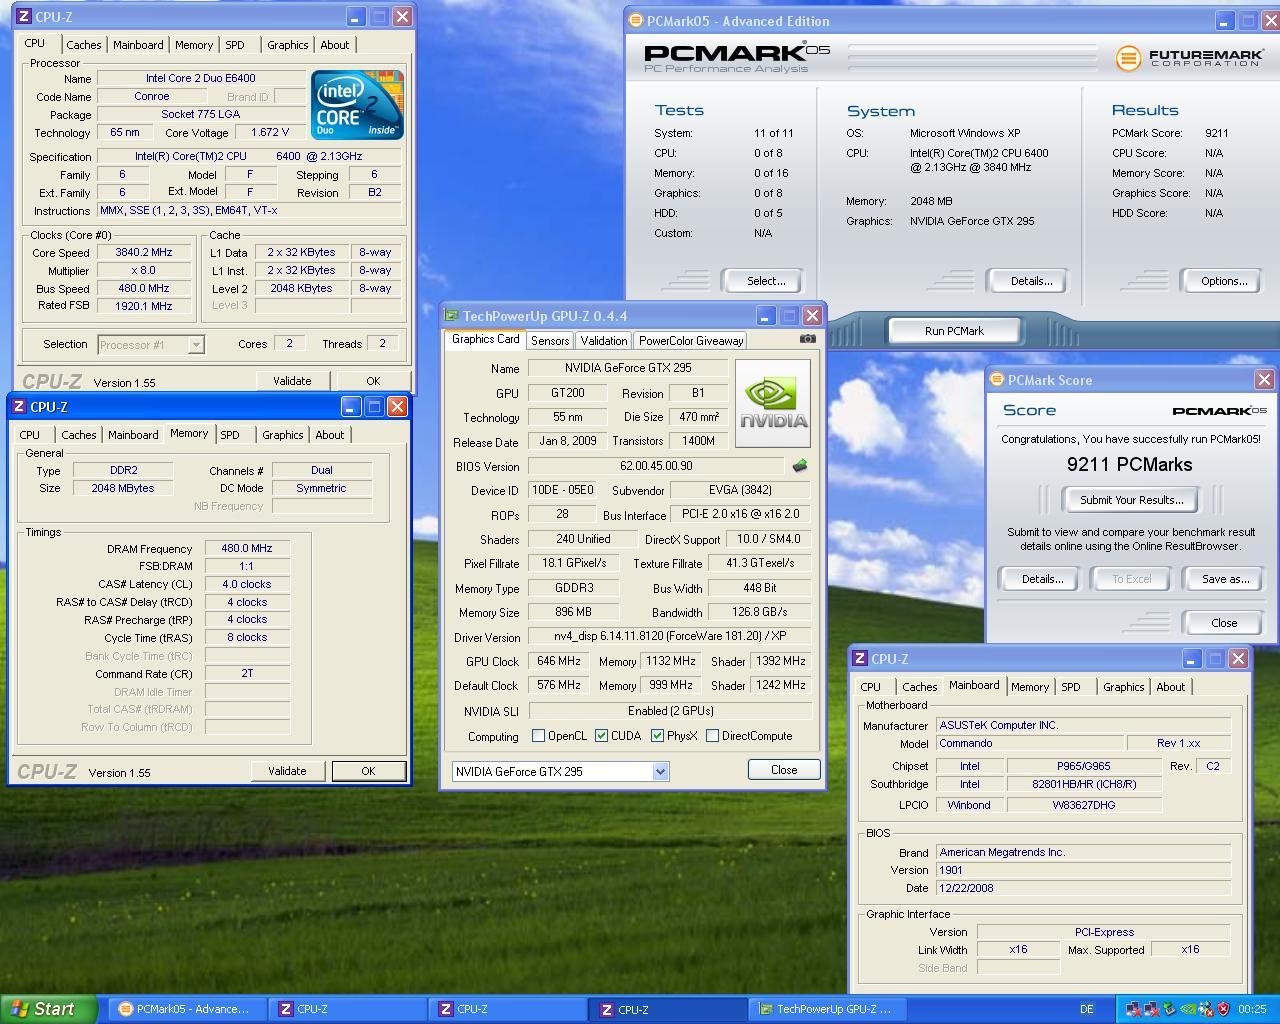The height and width of the screenshot is (1024, 1280).
Task: Click Rated FSB 1920.1 MHz value
Action: click(x=144, y=306)
